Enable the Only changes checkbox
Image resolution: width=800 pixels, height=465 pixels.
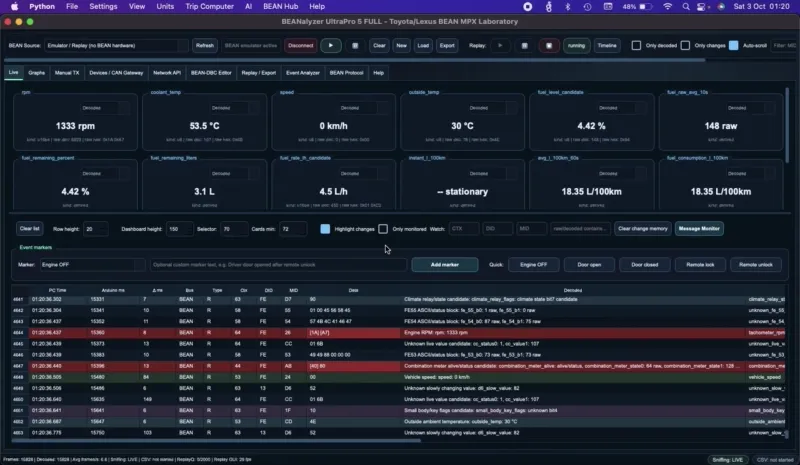(685, 45)
